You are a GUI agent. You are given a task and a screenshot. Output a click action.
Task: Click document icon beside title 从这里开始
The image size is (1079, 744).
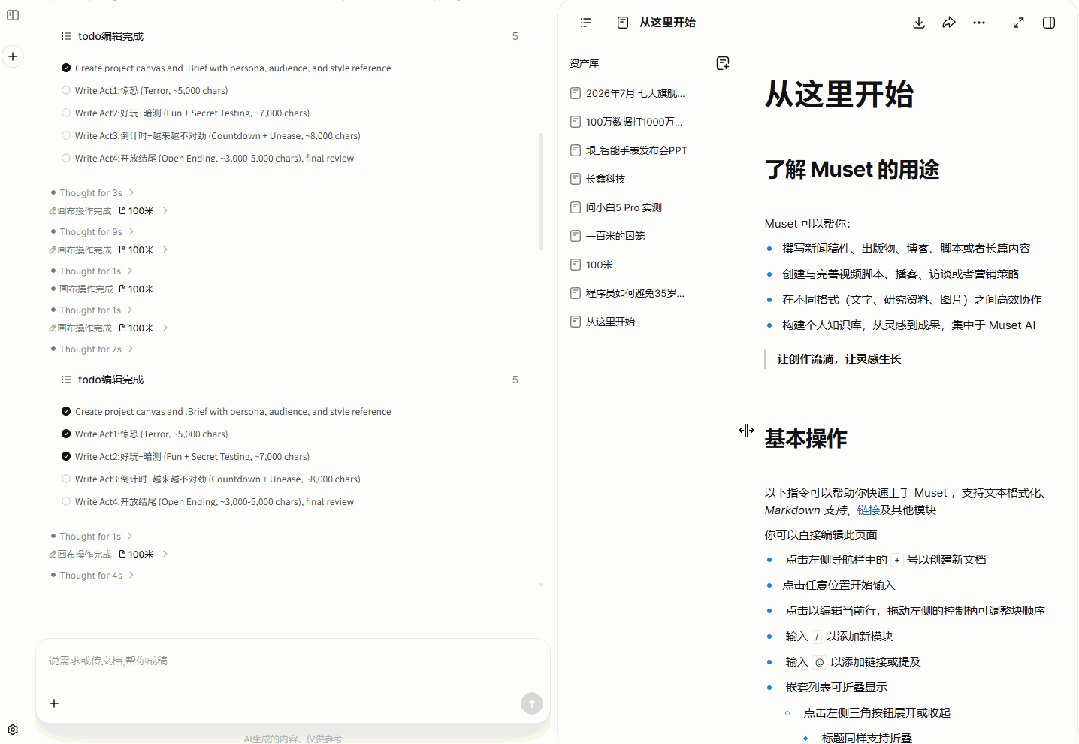(623, 23)
